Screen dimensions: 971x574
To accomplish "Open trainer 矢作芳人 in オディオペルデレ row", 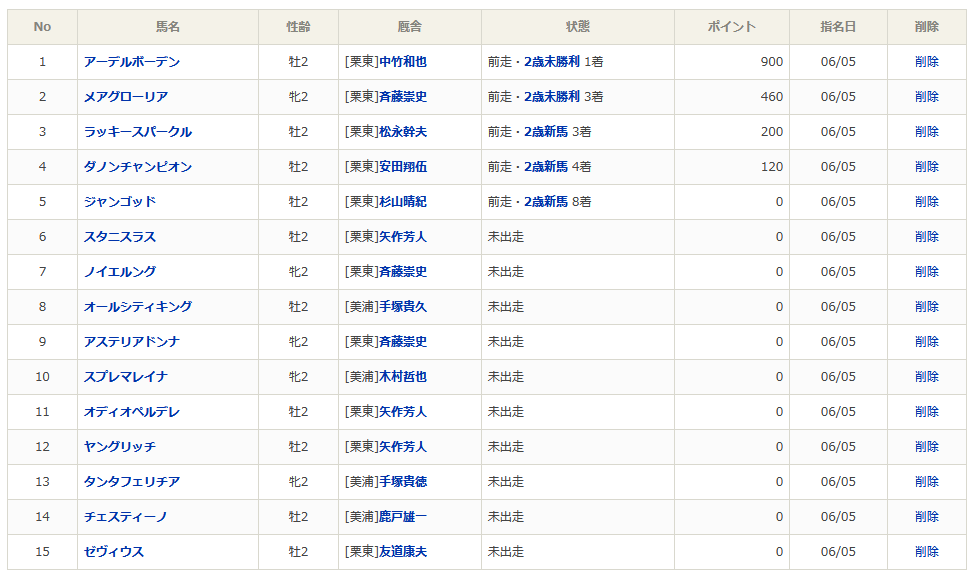I will coord(403,412).
